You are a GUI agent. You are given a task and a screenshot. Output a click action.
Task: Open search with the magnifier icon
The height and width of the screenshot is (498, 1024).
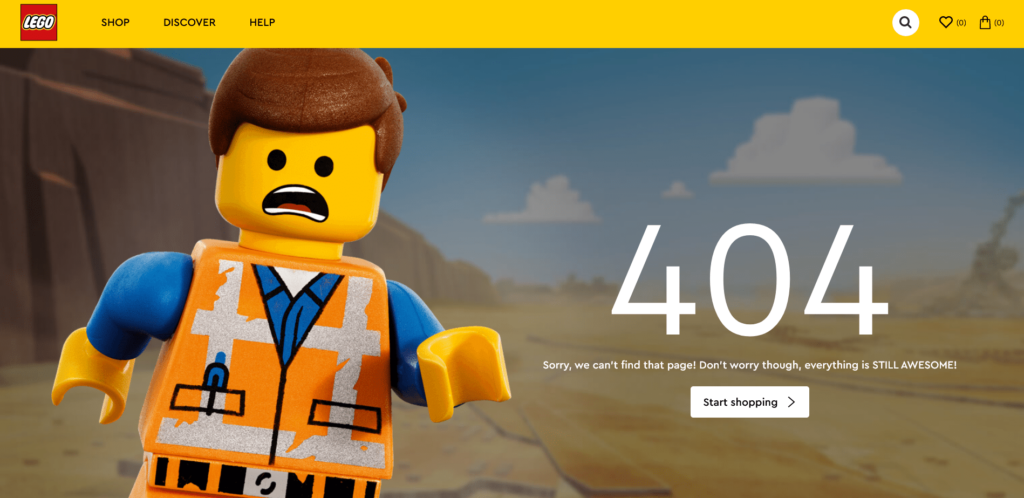click(x=905, y=22)
